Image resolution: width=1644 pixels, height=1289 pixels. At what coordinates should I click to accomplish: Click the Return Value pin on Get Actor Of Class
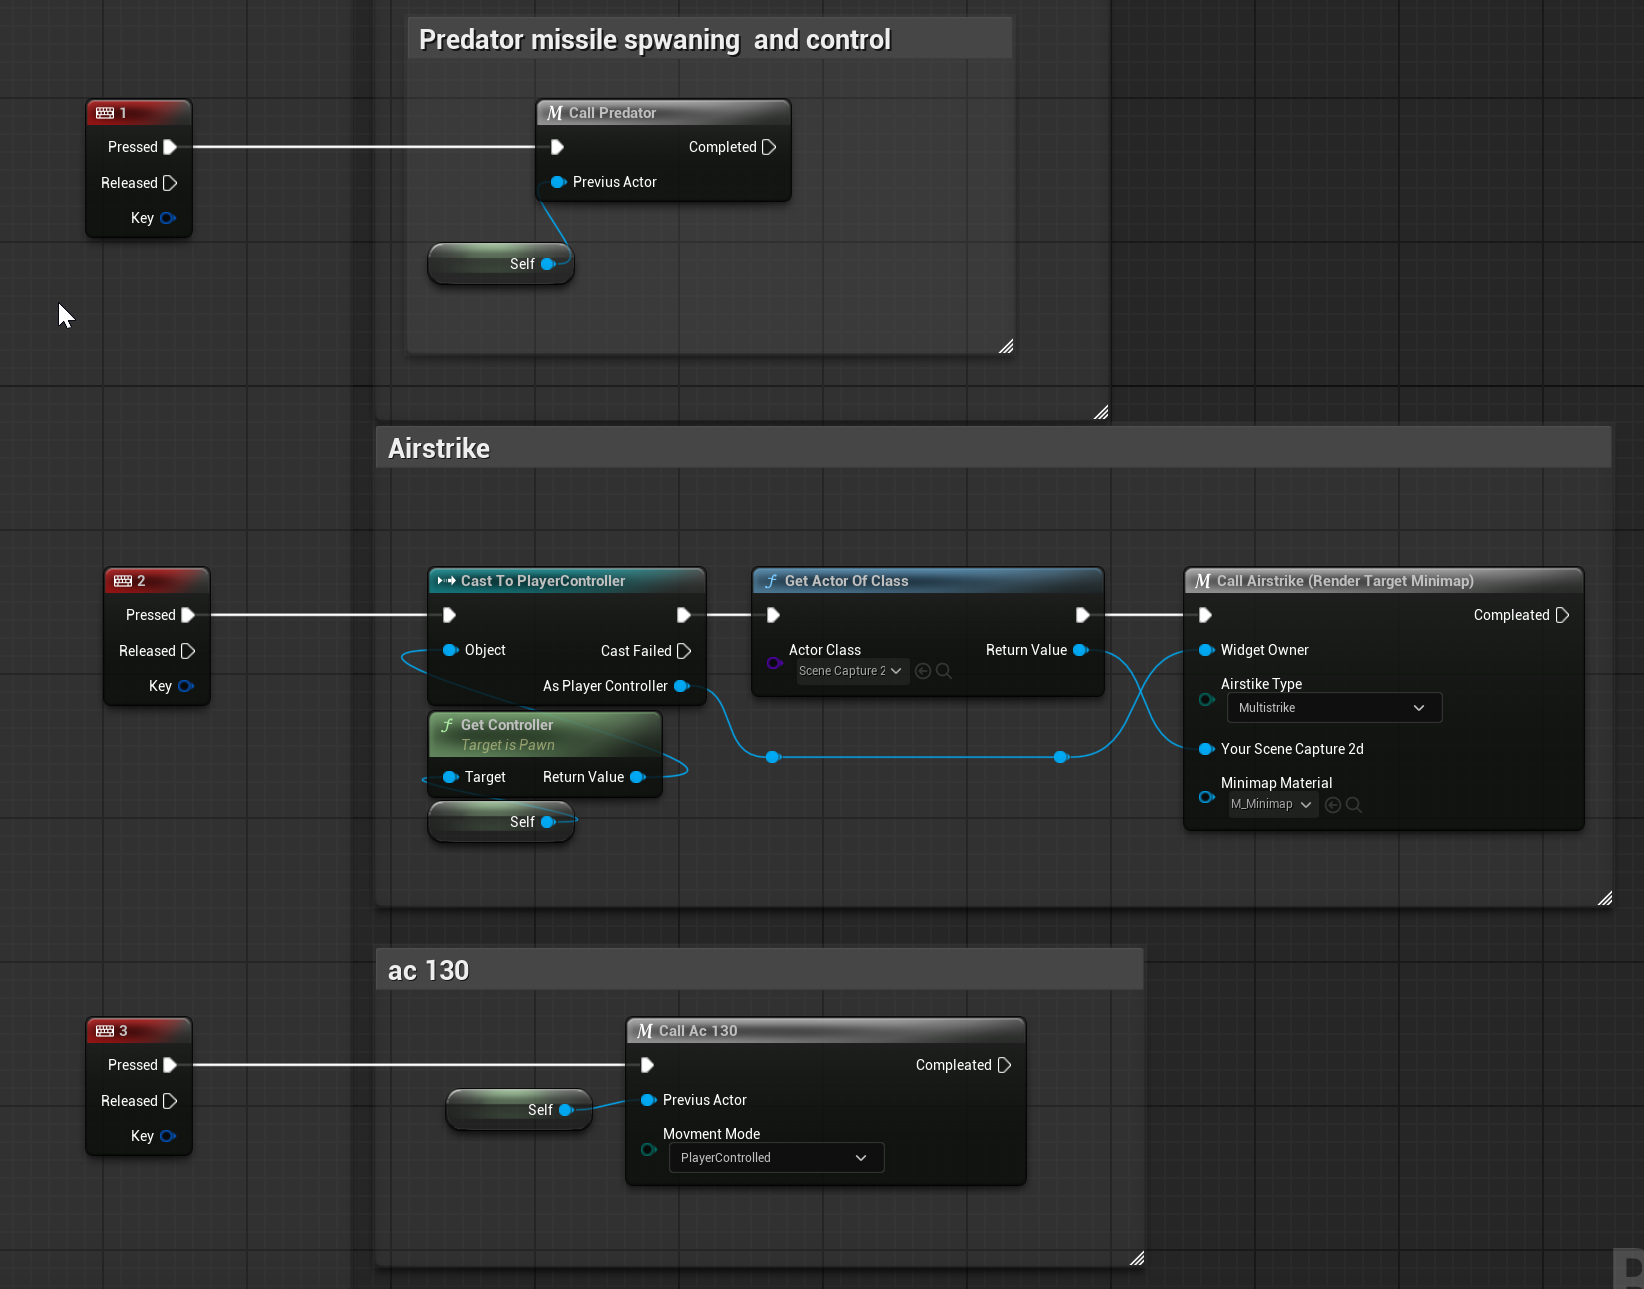(1081, 650)
